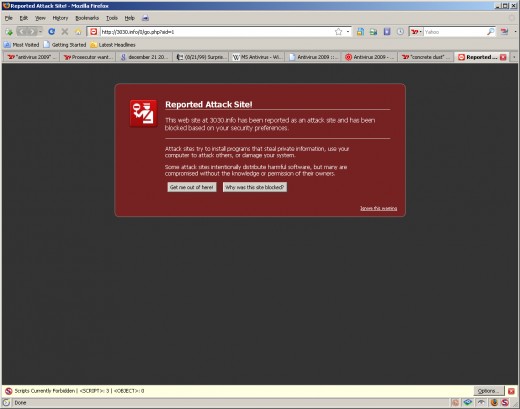Click the Done status bar page icon
520x409 pixels.
pos(6,402)
